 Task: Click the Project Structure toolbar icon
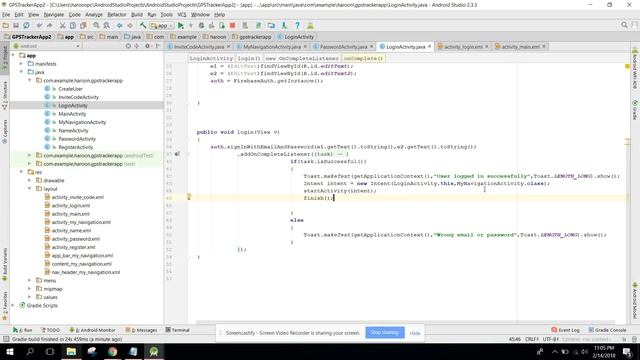pyautogui.click(x=271, y=25)
